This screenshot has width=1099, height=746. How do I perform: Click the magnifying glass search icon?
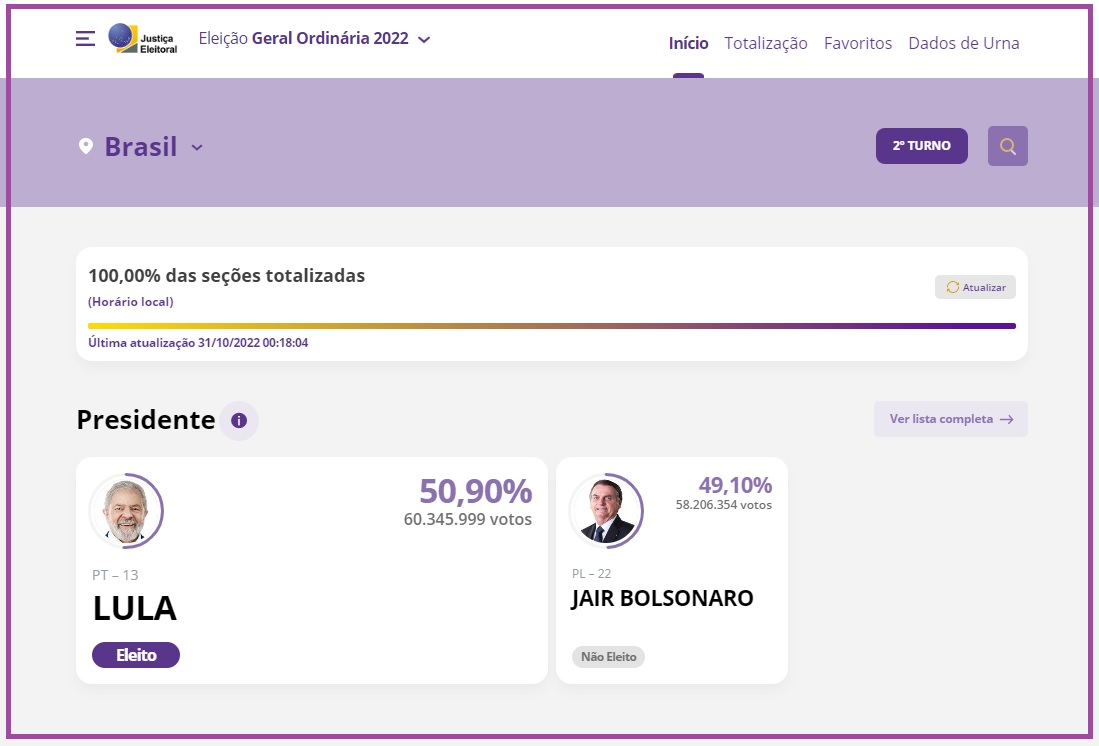coord(1007,146)
